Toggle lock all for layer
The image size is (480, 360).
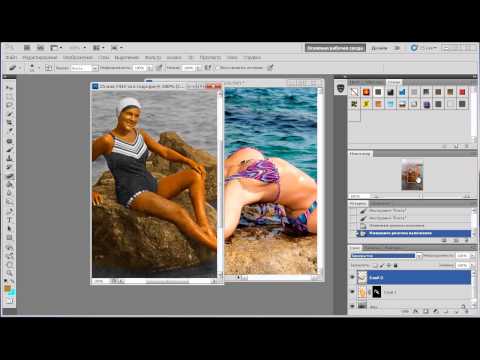[x=395, y=265]
